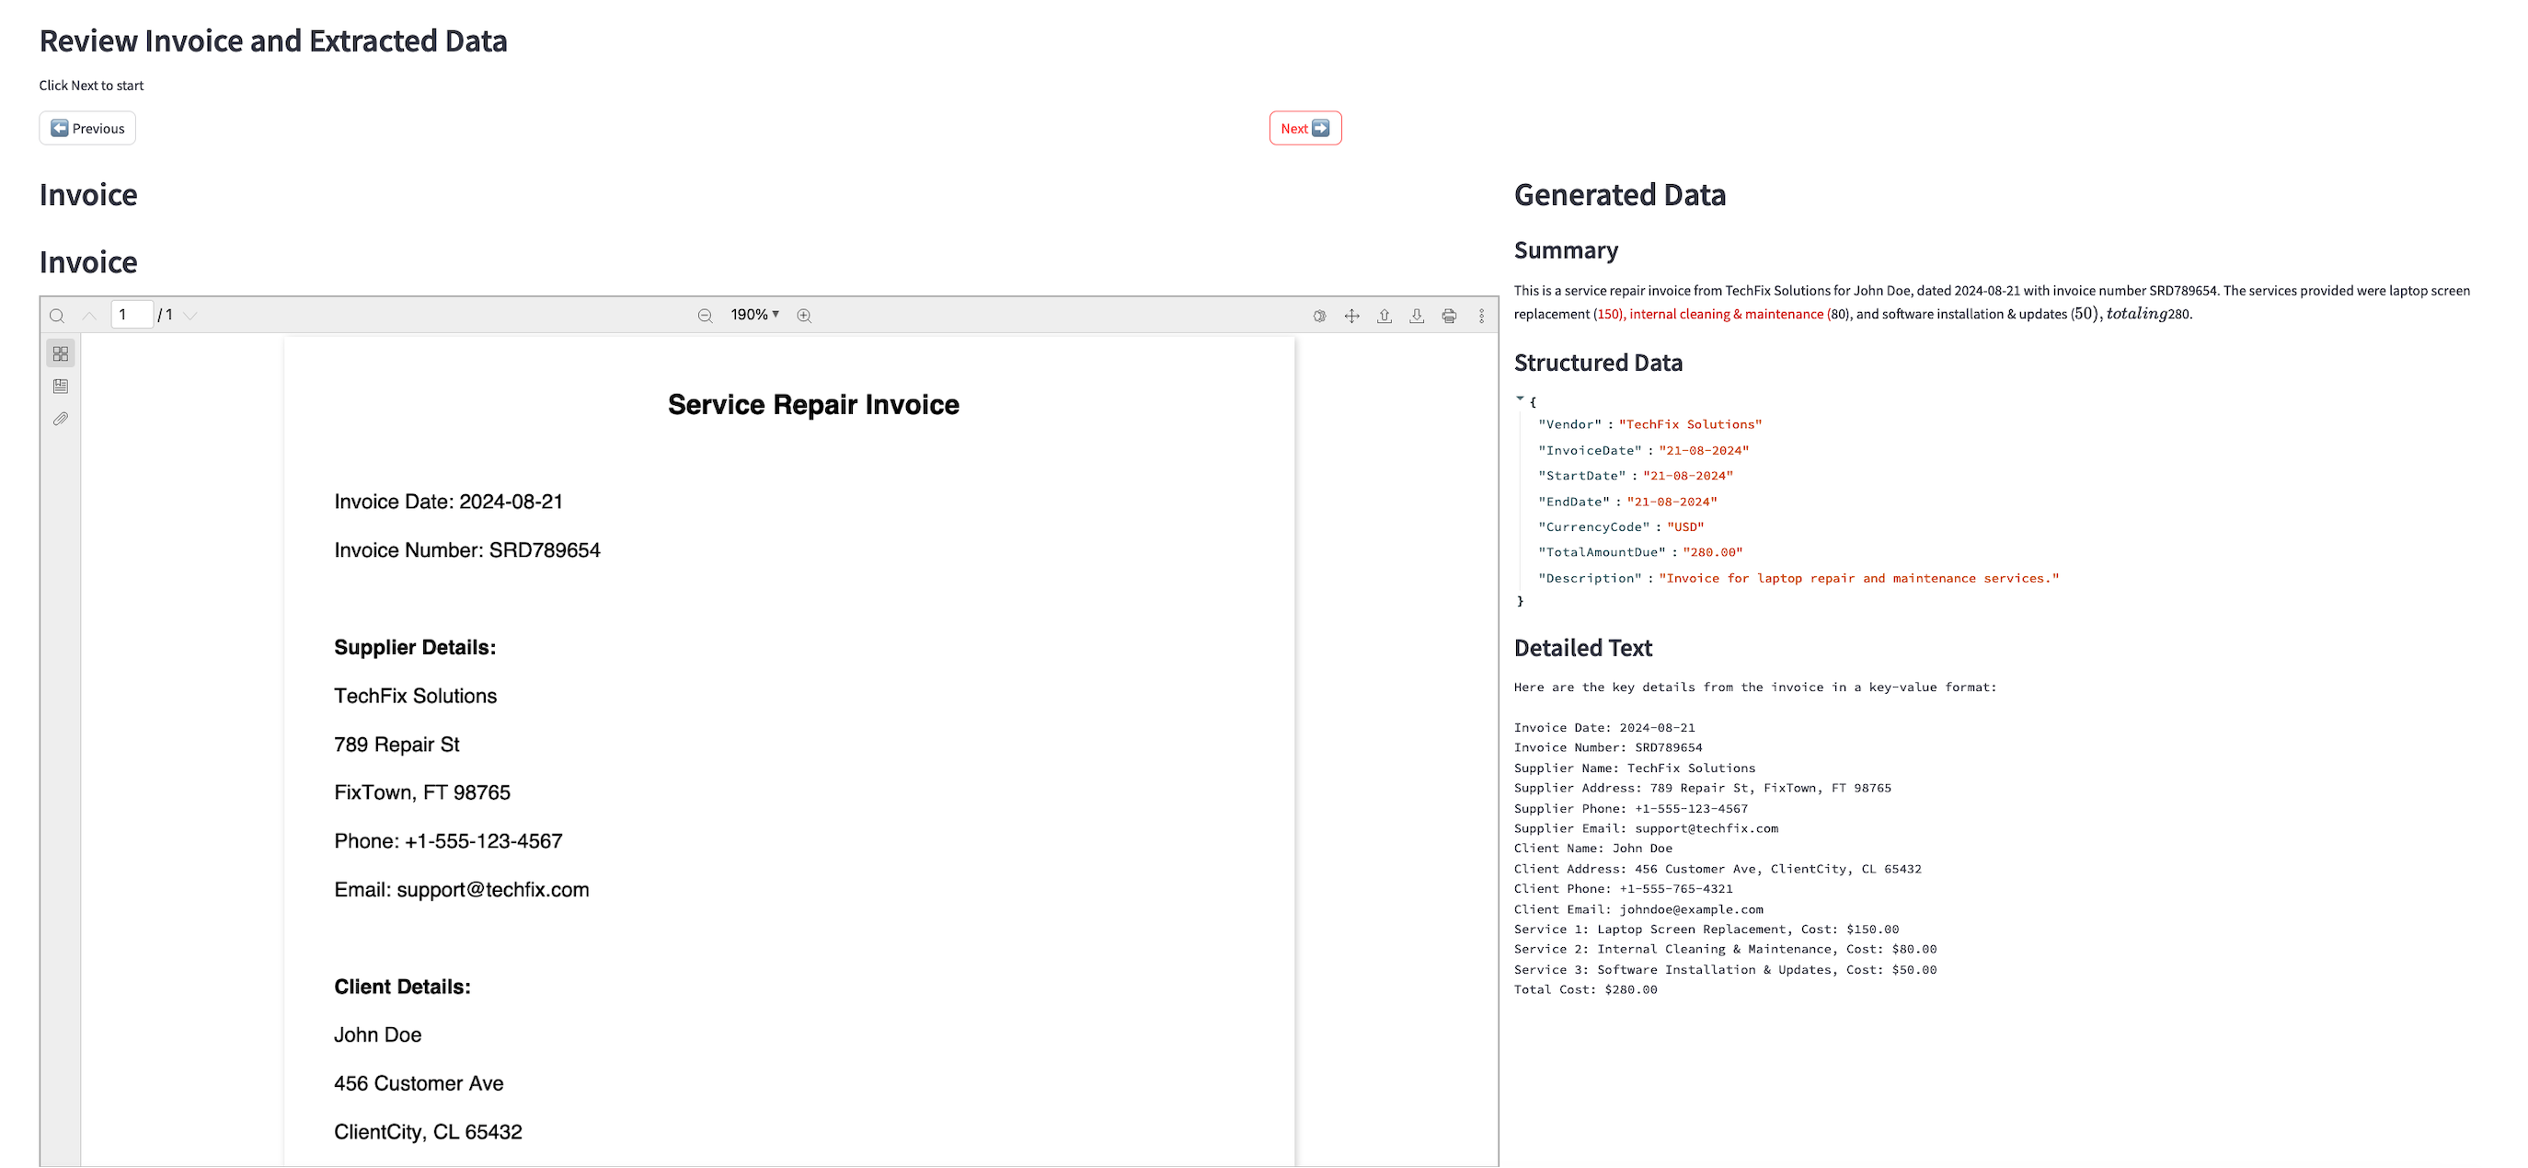
Task: Zoom in the PDF with plus icon
Action: pos(804,315)
